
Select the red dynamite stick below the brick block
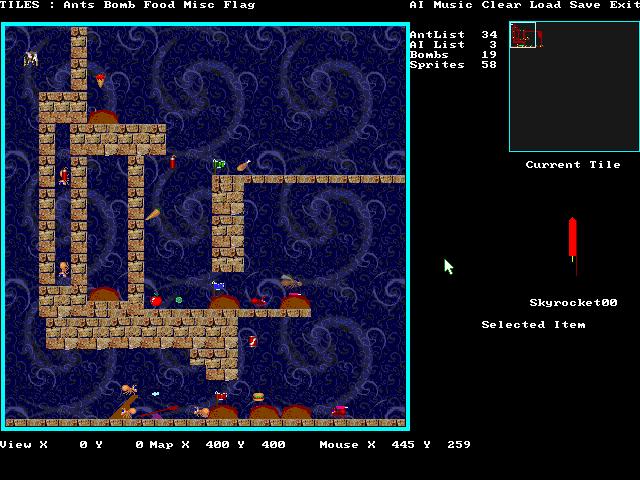click(173, 162)
